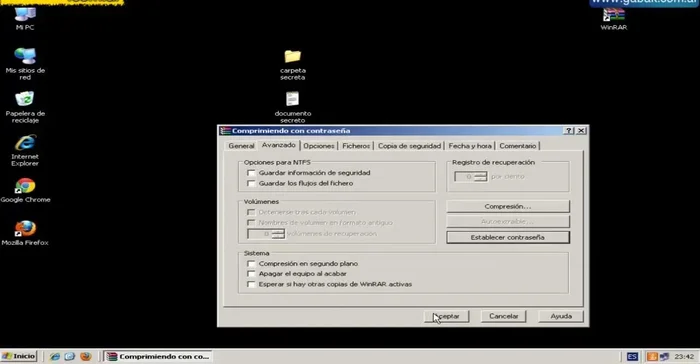Switch to the Opciones tab

(319, 146)
